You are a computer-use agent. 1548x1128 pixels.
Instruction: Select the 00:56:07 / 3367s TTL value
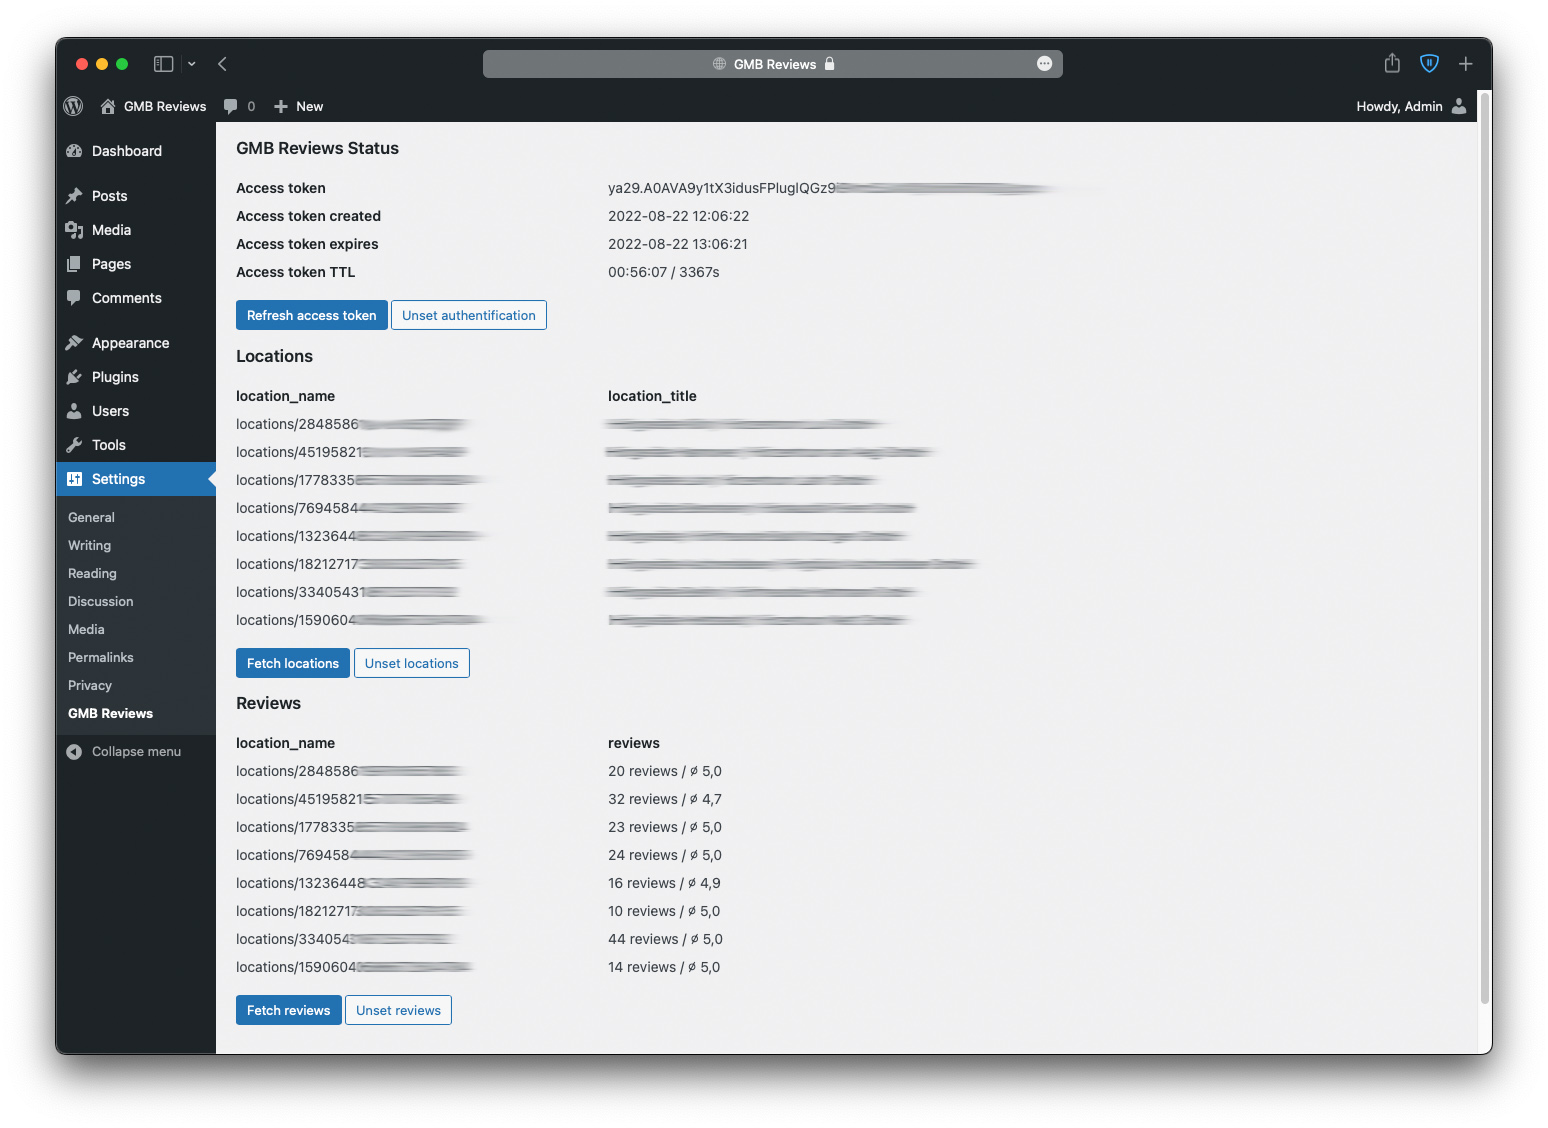coord(664,272)
